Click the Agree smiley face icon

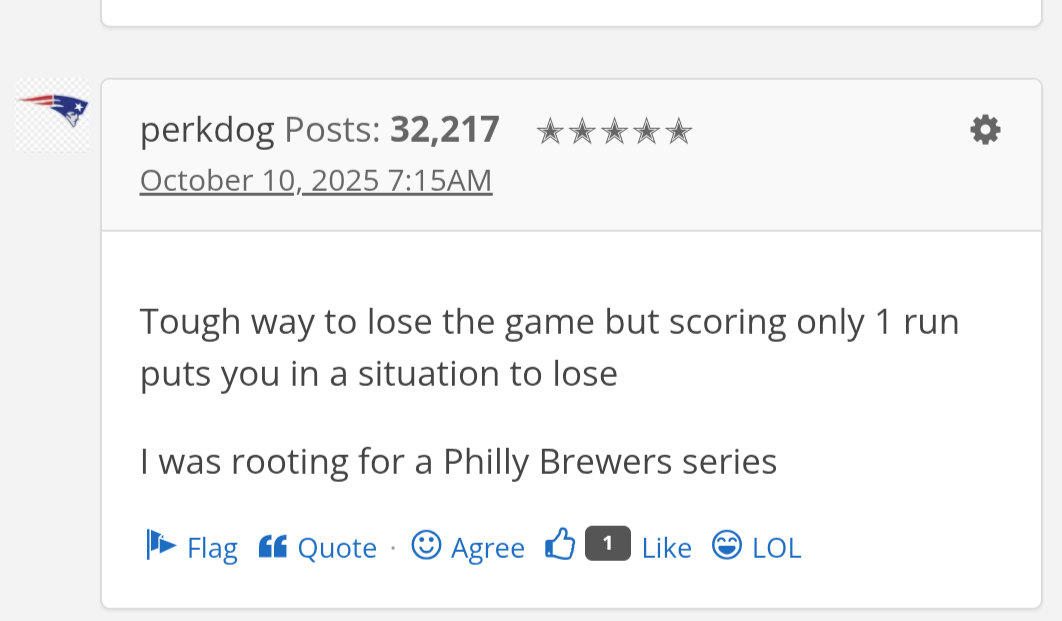coord(426,545)
